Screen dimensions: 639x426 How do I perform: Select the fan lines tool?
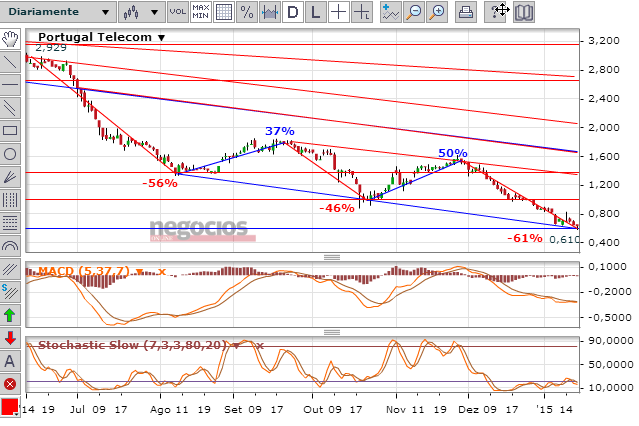[x=10, y=177]
